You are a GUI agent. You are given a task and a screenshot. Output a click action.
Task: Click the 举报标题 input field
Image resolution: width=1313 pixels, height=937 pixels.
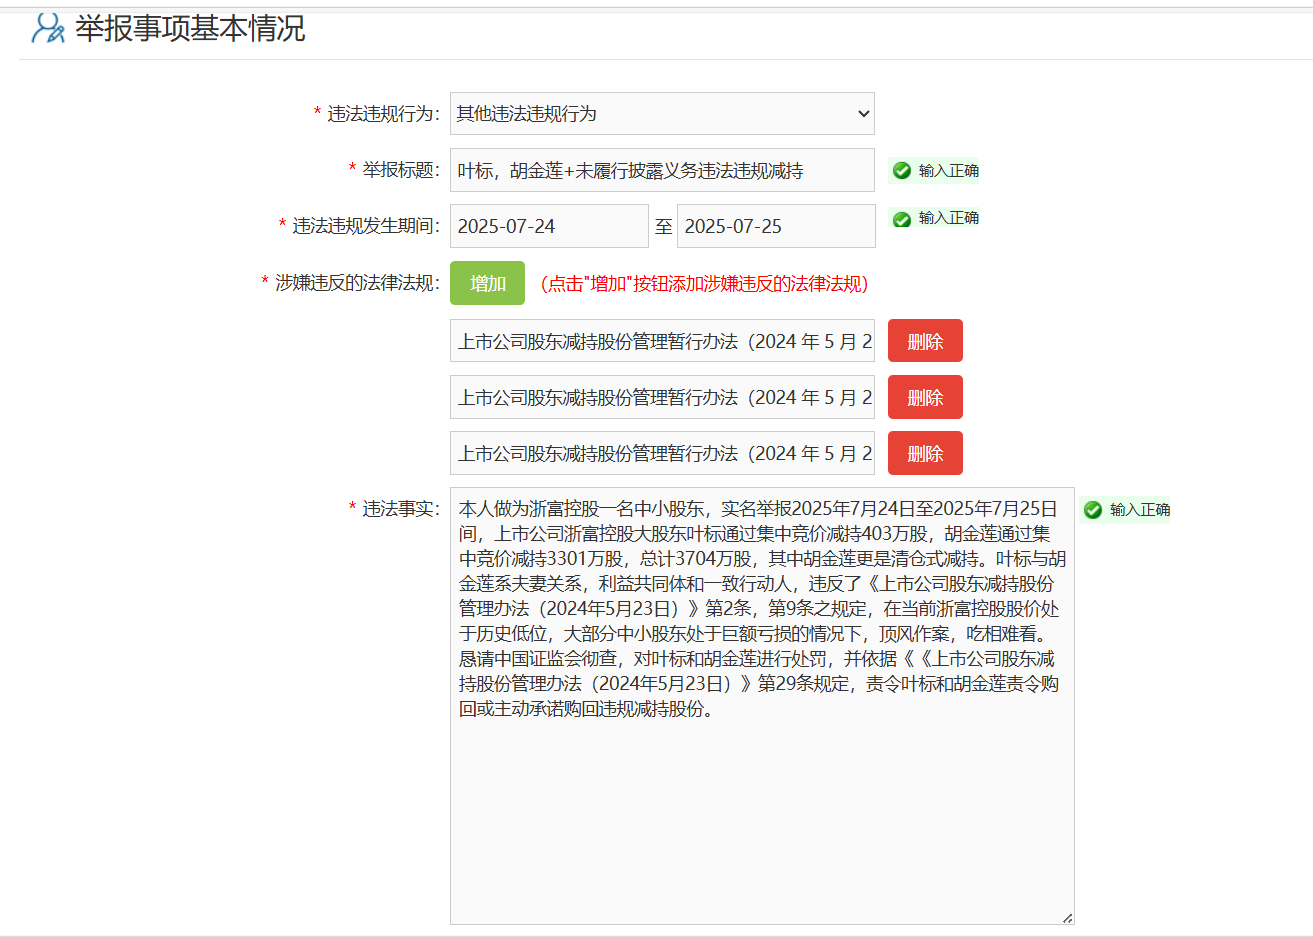coord(662,170)
